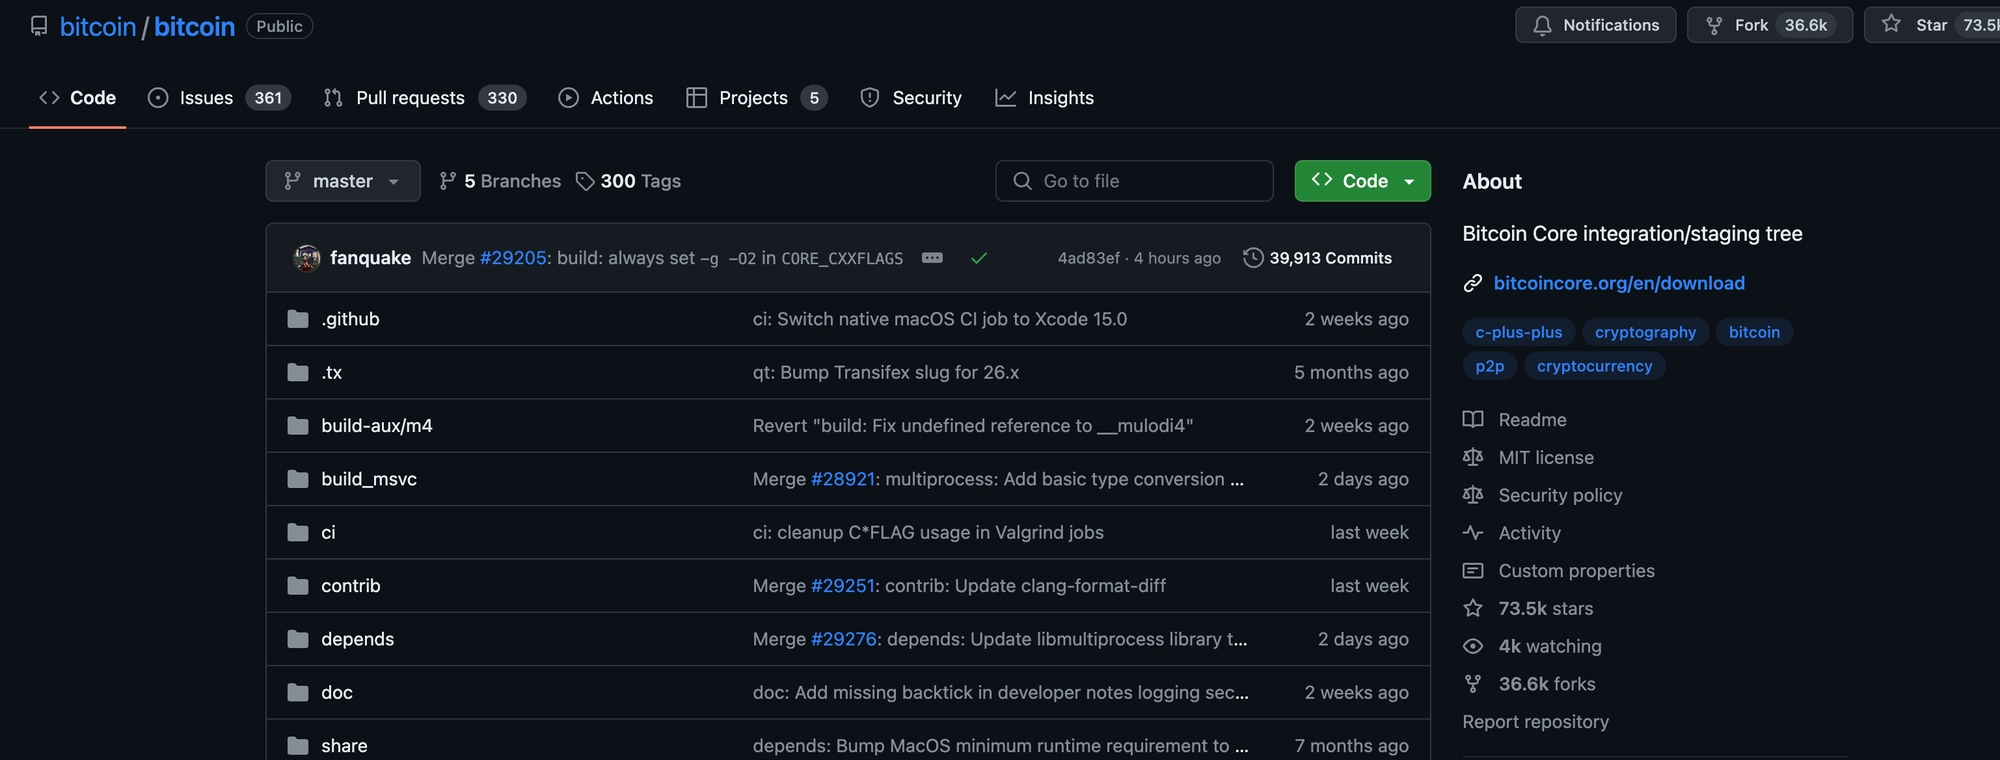View 39,913 Commits history
This screenshot has width=2000, height=760.
1318,258
